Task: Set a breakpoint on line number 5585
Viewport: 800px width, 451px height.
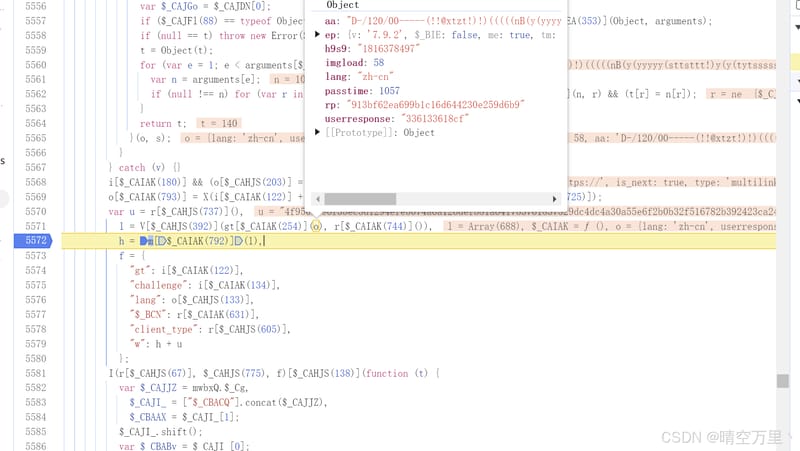Action: (x=36, y=432)
